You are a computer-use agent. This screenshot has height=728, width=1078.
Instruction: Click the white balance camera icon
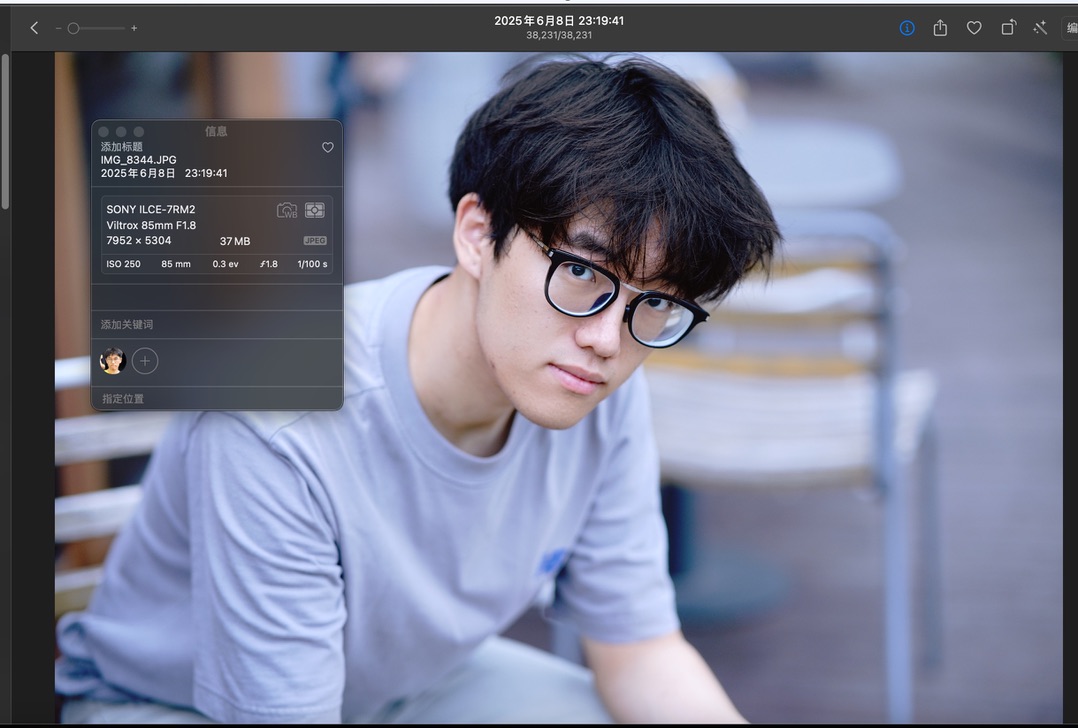[287, 210]
